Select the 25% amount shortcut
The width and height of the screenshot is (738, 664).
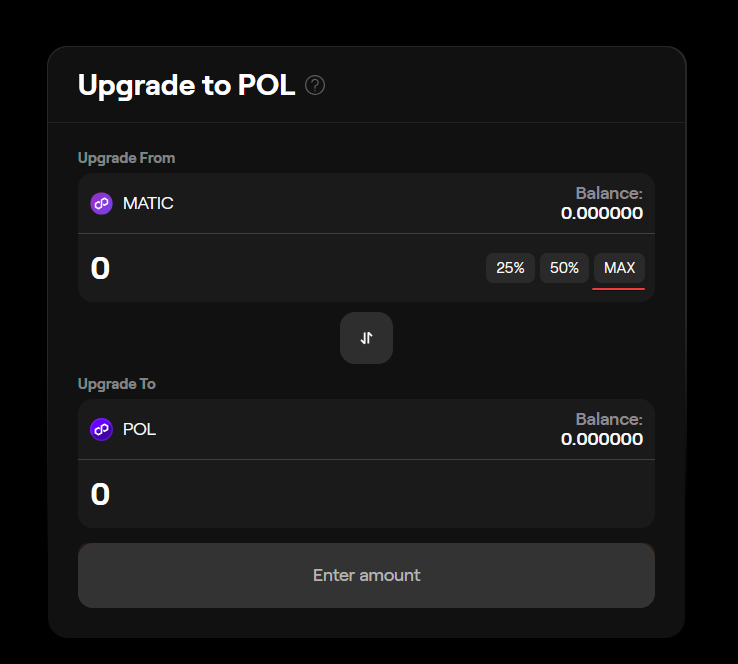510,268
